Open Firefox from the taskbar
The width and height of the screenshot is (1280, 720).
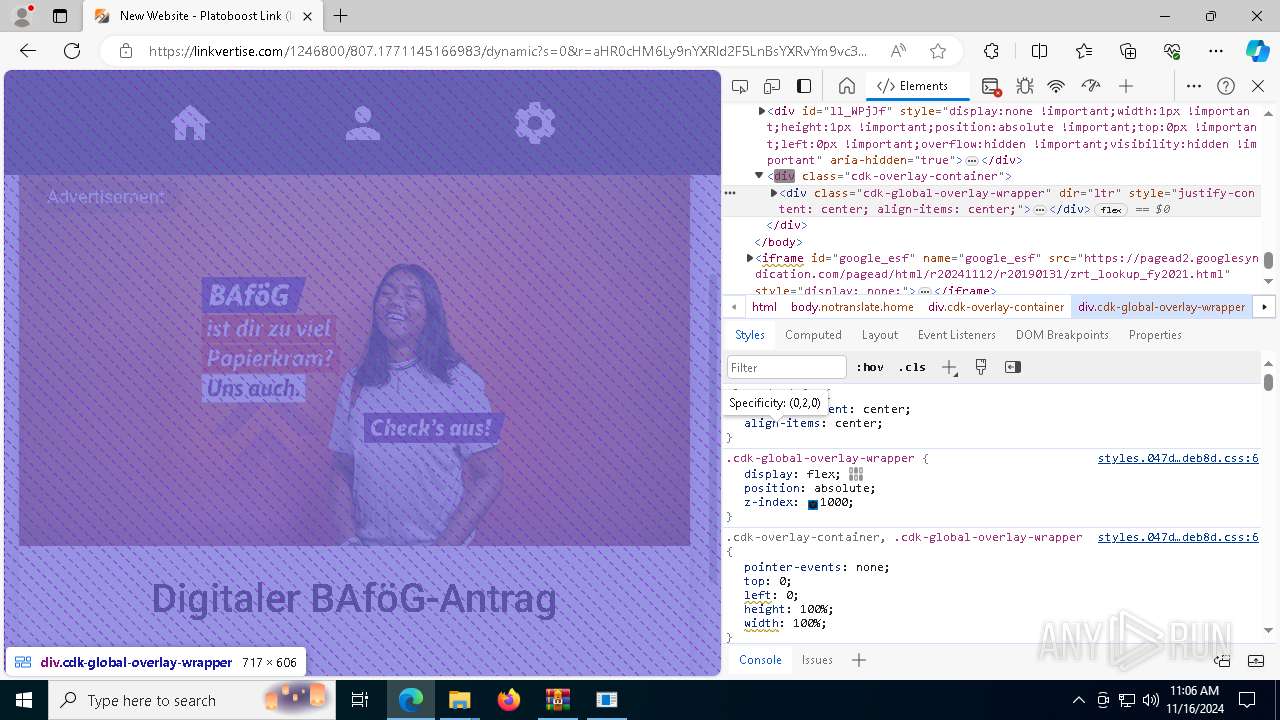[x=509, y=700]
